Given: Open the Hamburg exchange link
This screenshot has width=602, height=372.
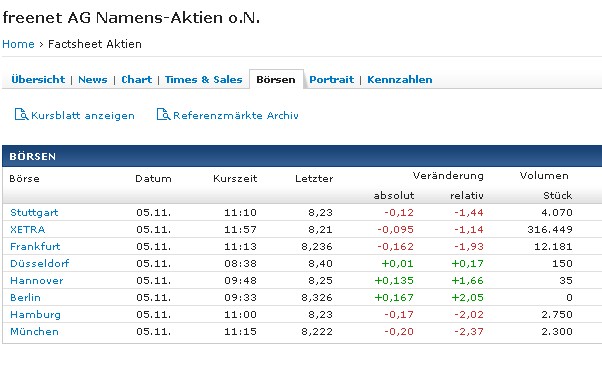Looking at the screenshot, I should 35,315.
